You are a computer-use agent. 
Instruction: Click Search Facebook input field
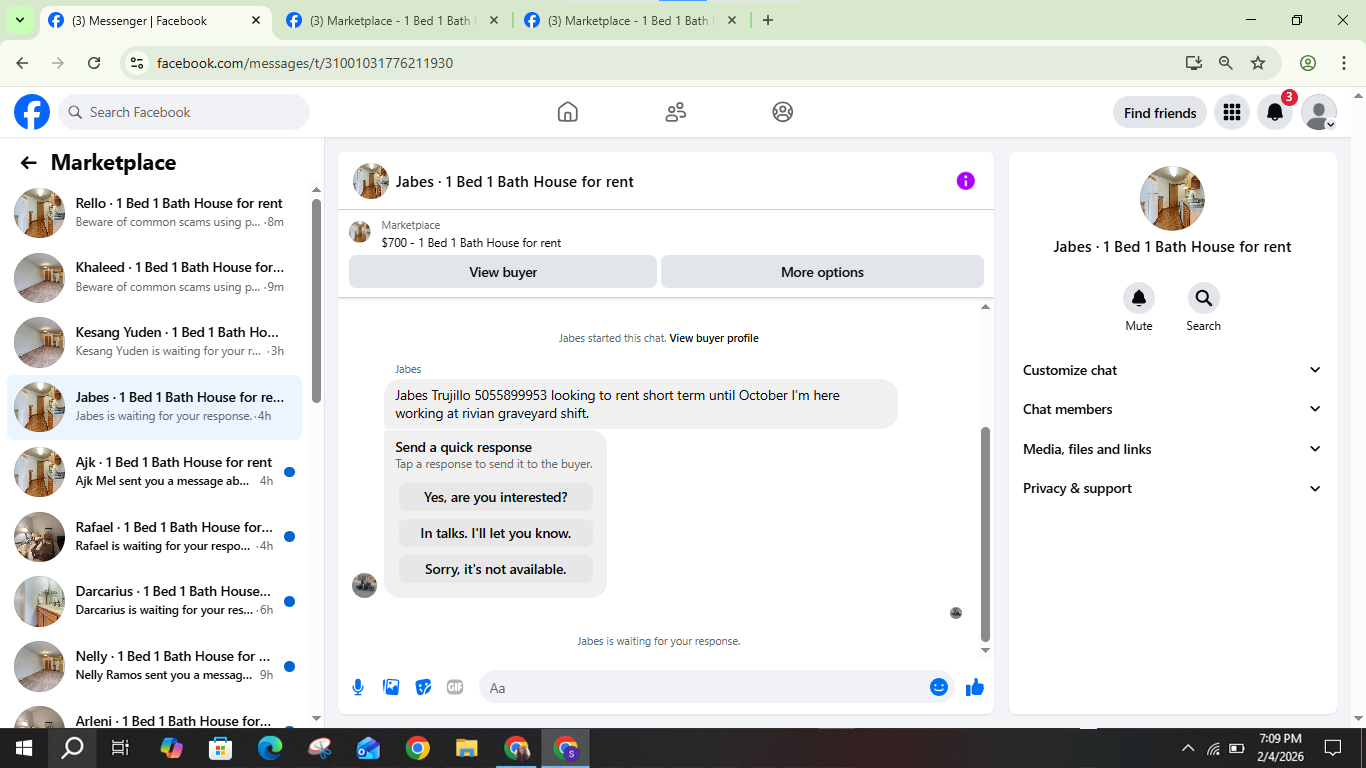(184, 112)
